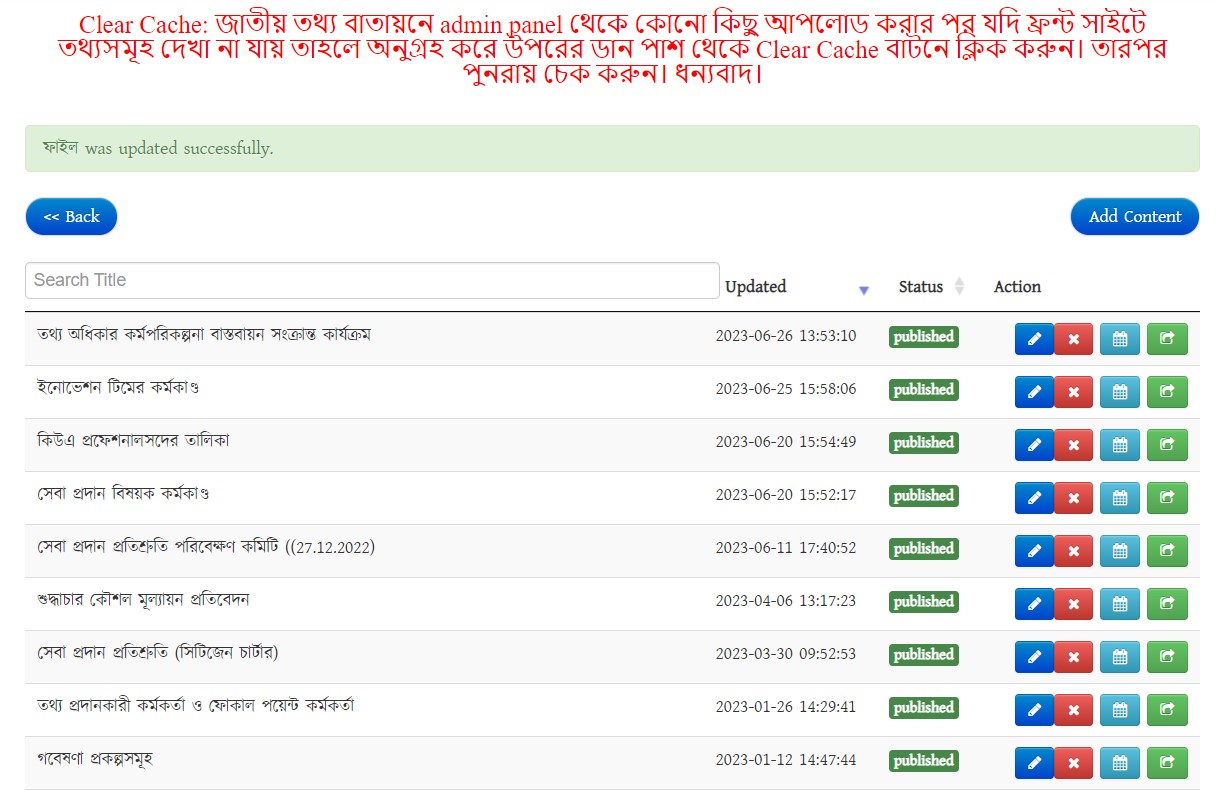The width and height of the screenshot is (1216, 790).
Task: Click edit pencil icon for ইনোভেশন টিমের কর্মকাণ্ড
Action: [x=1034, y=392]
